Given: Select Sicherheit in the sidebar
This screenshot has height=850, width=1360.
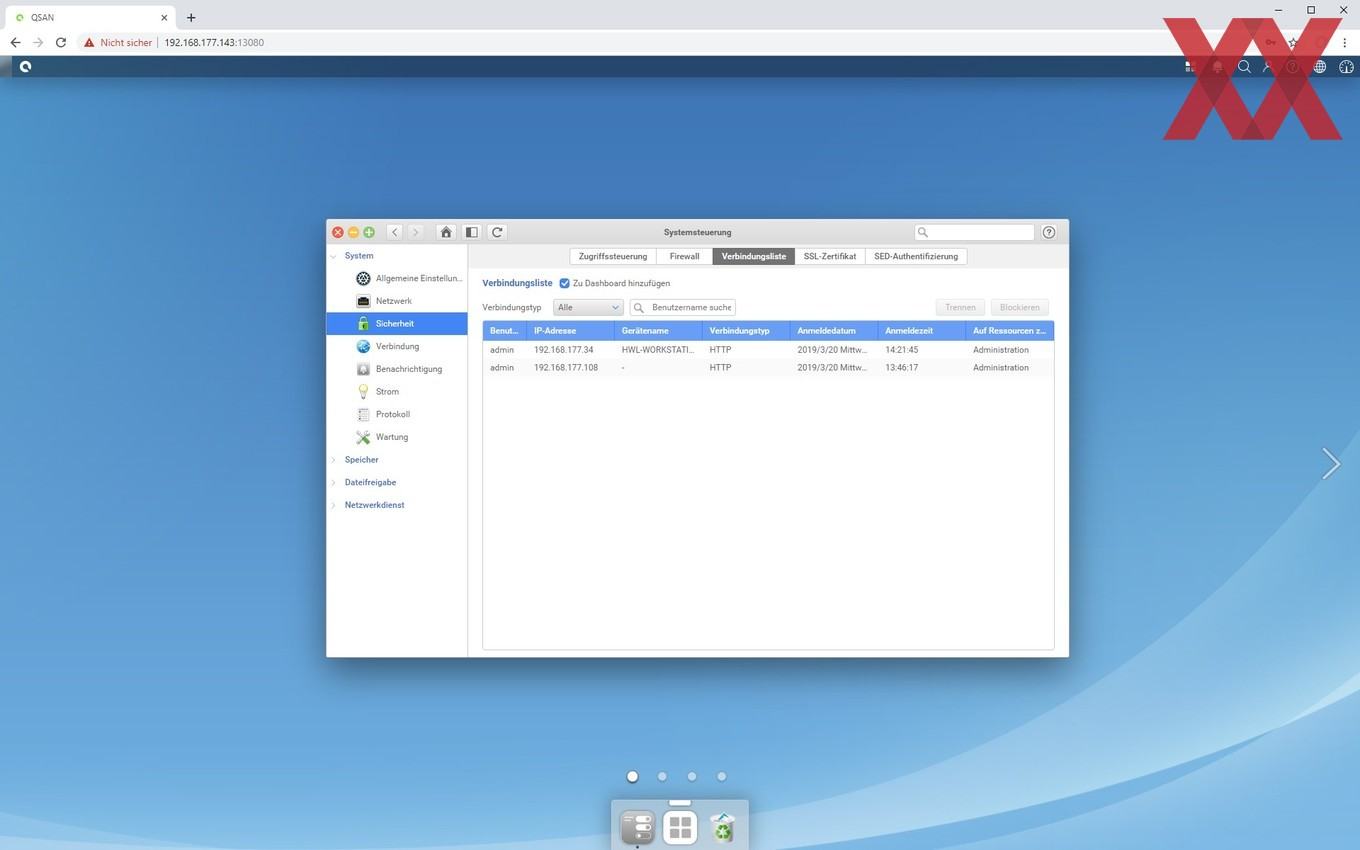Looking at the screenshot, I should coord(396,324).
